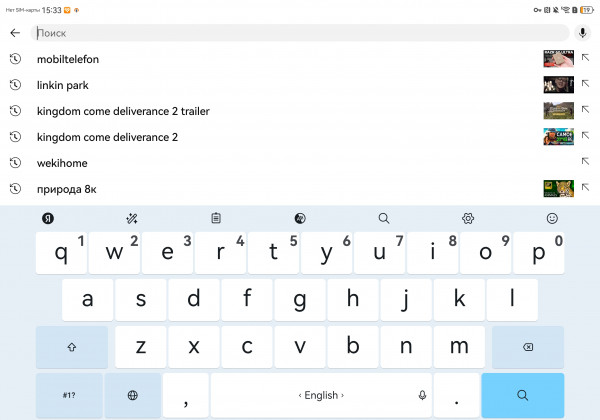Tap the 'p' key
The width and height of the screenshot is (600, 420).
[539, 252]
